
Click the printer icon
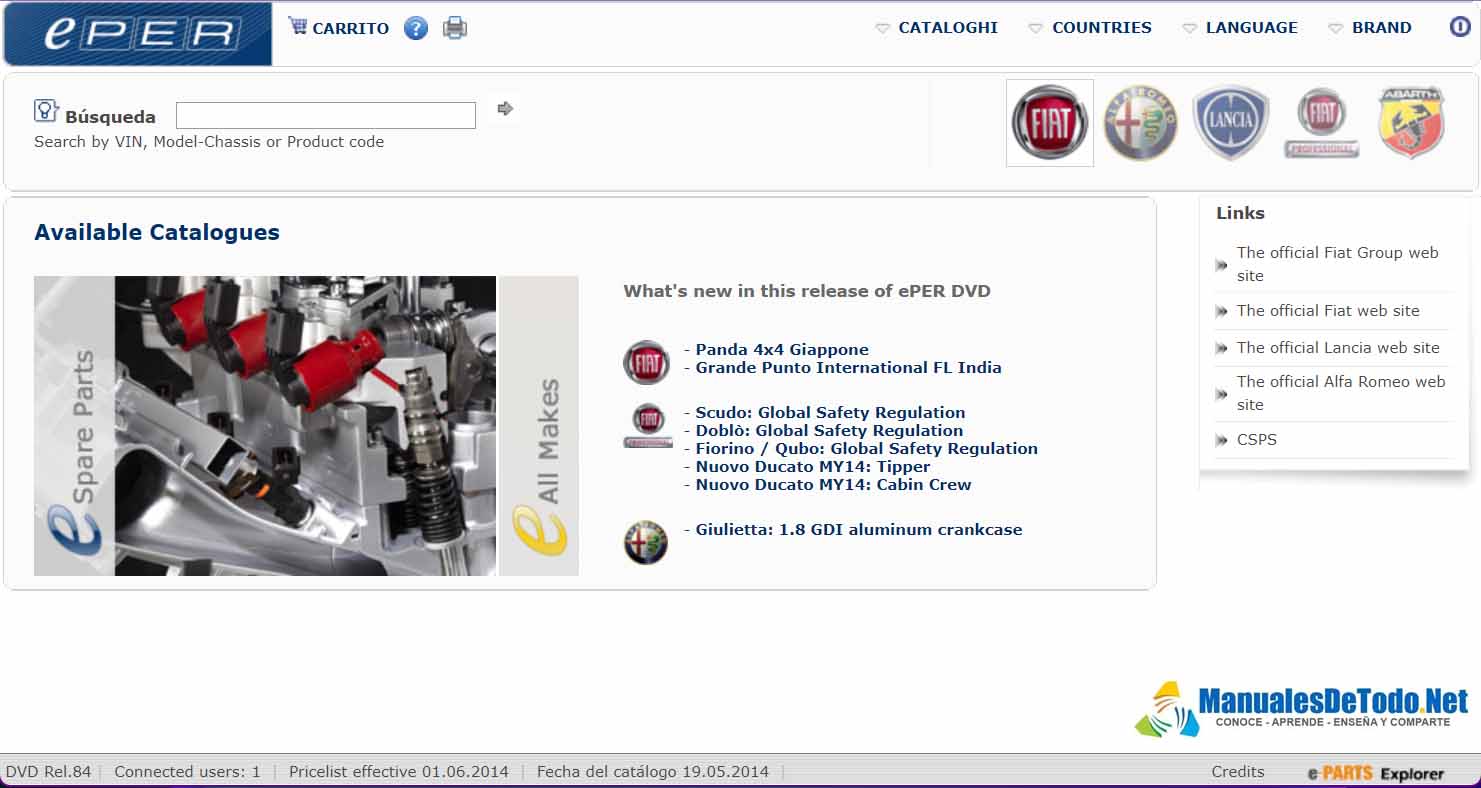click(x=455, y=28)
